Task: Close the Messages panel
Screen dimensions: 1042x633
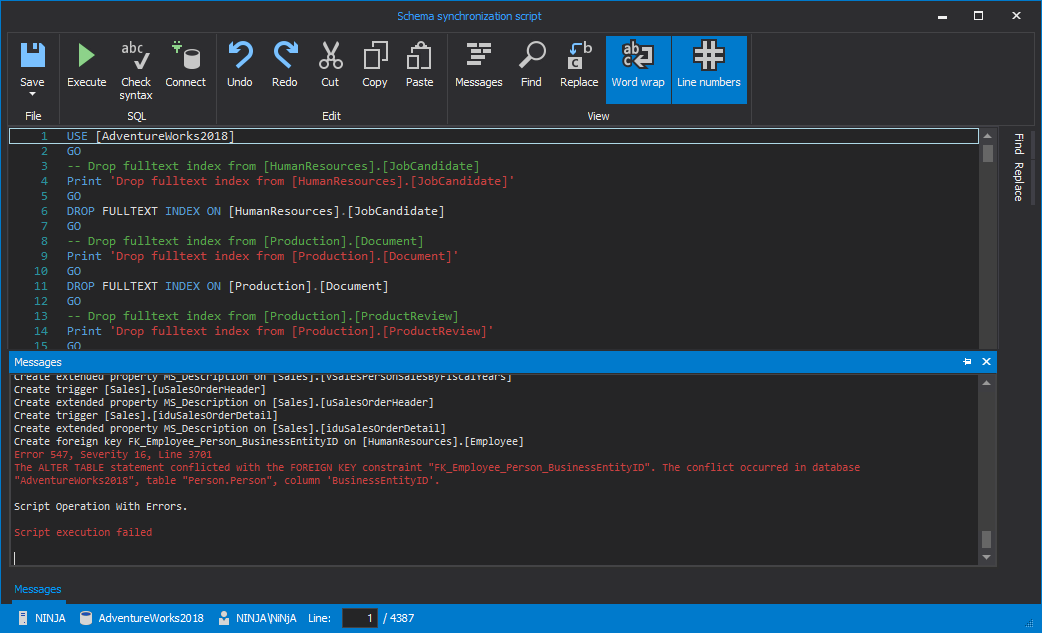Action: click(986, 362)
